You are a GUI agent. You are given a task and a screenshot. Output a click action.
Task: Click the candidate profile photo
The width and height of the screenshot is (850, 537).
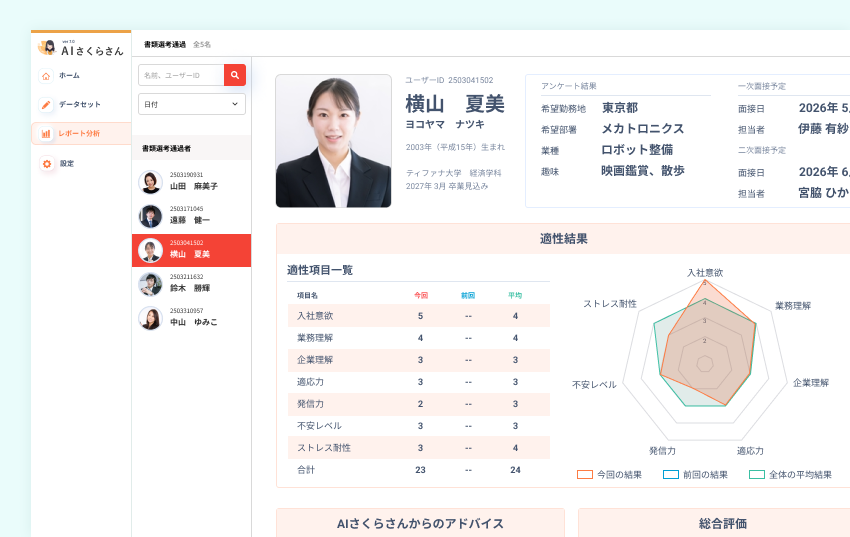[333, 141]
